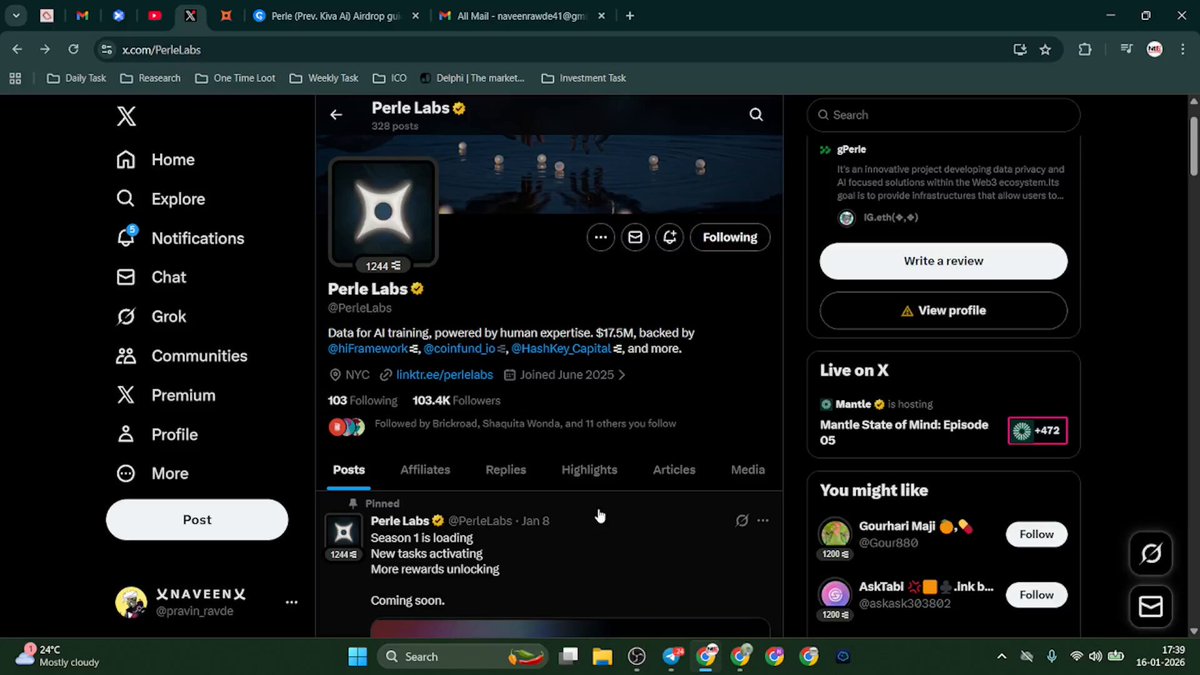
Task: Open linktr.ee/perlelabs link
Action: coord(444,375)
